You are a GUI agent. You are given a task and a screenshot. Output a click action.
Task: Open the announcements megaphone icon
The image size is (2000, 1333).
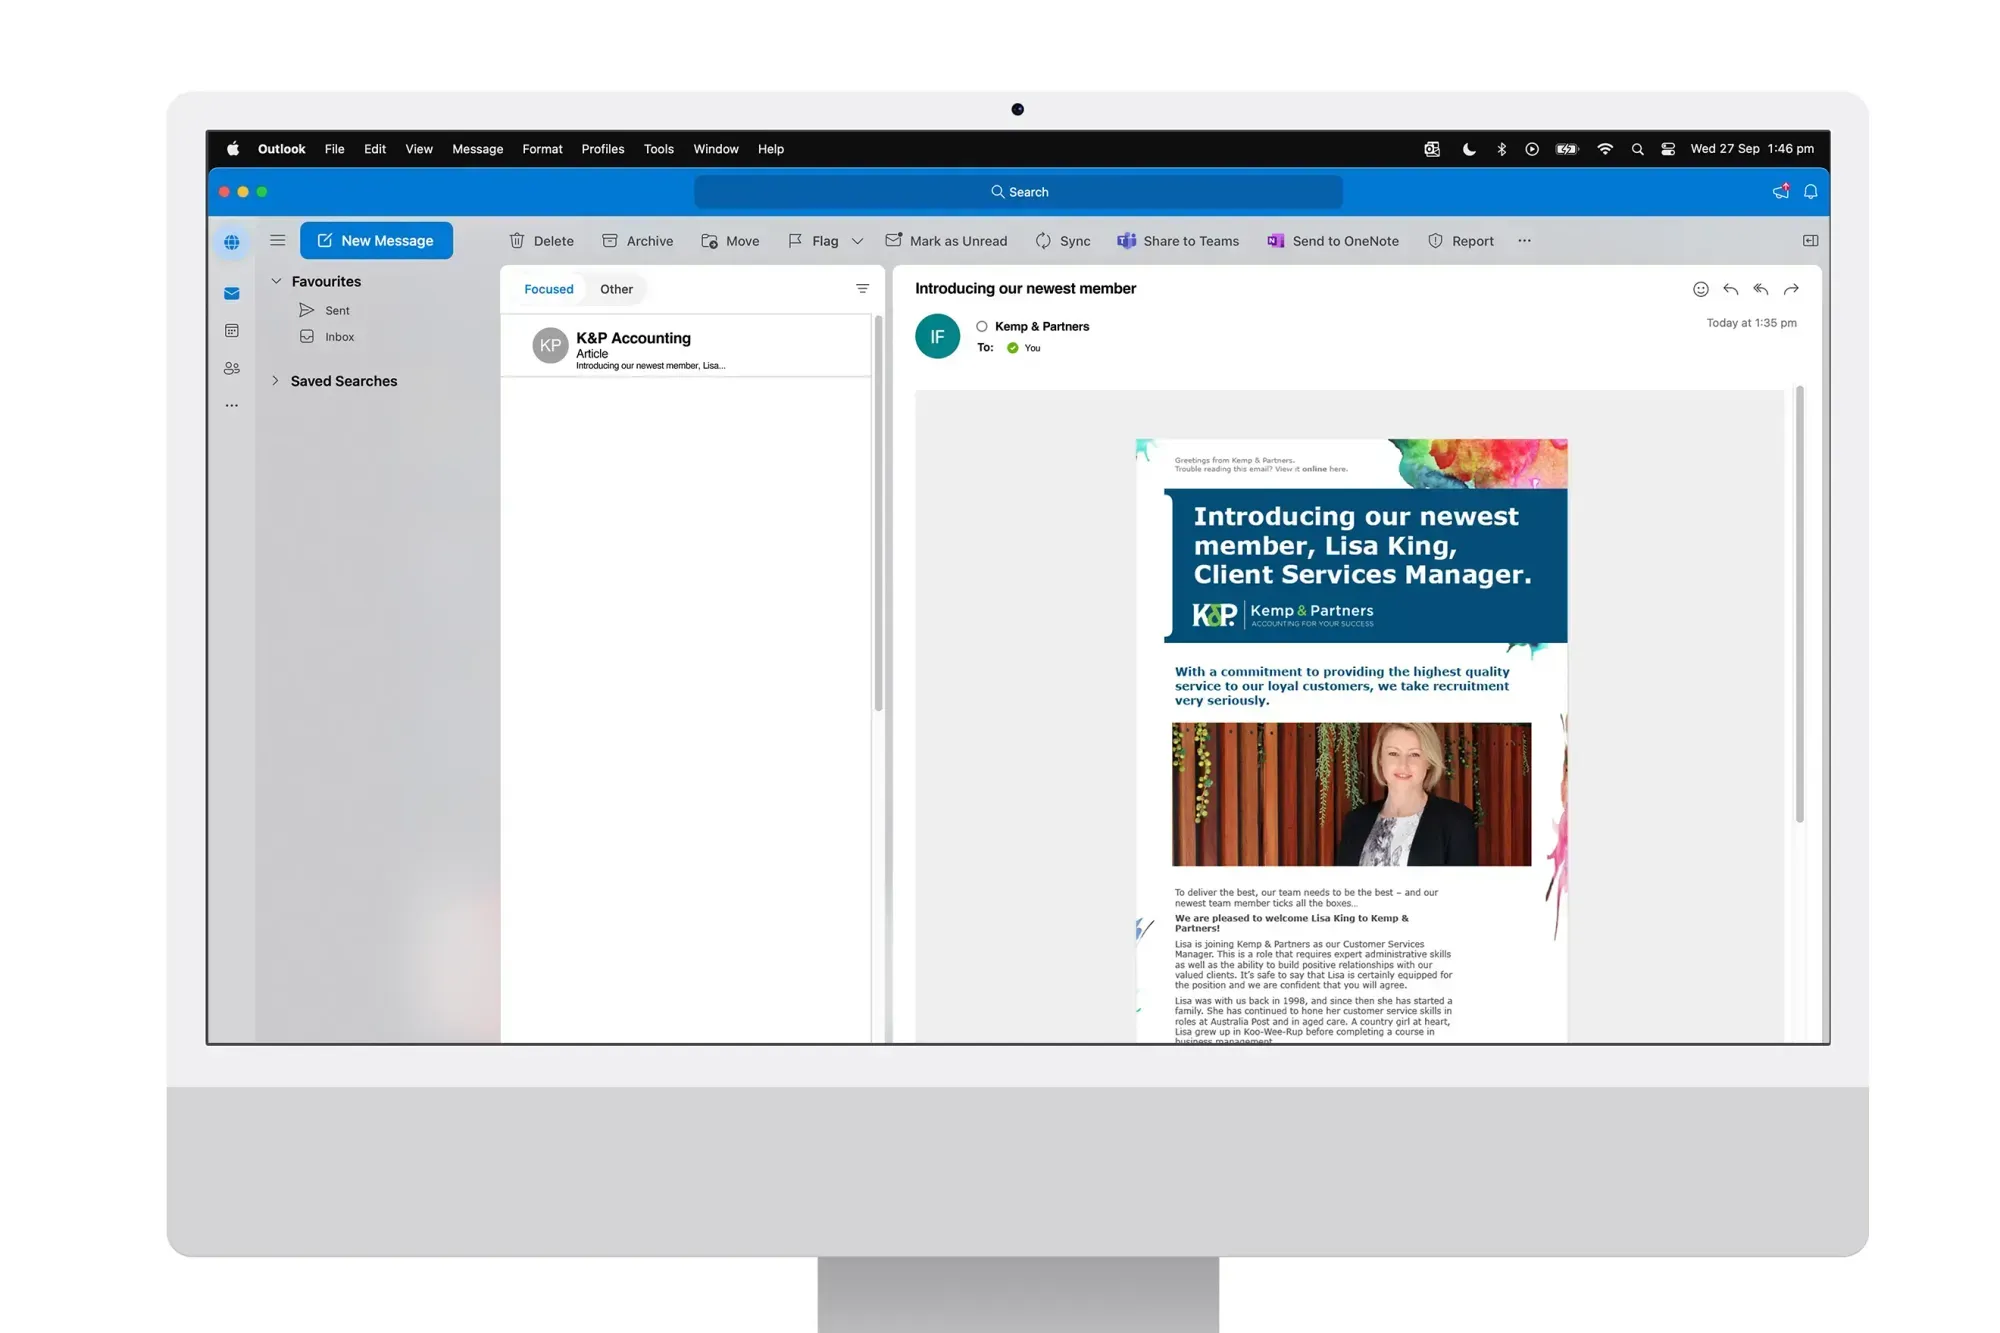(x=1781, y=191)
